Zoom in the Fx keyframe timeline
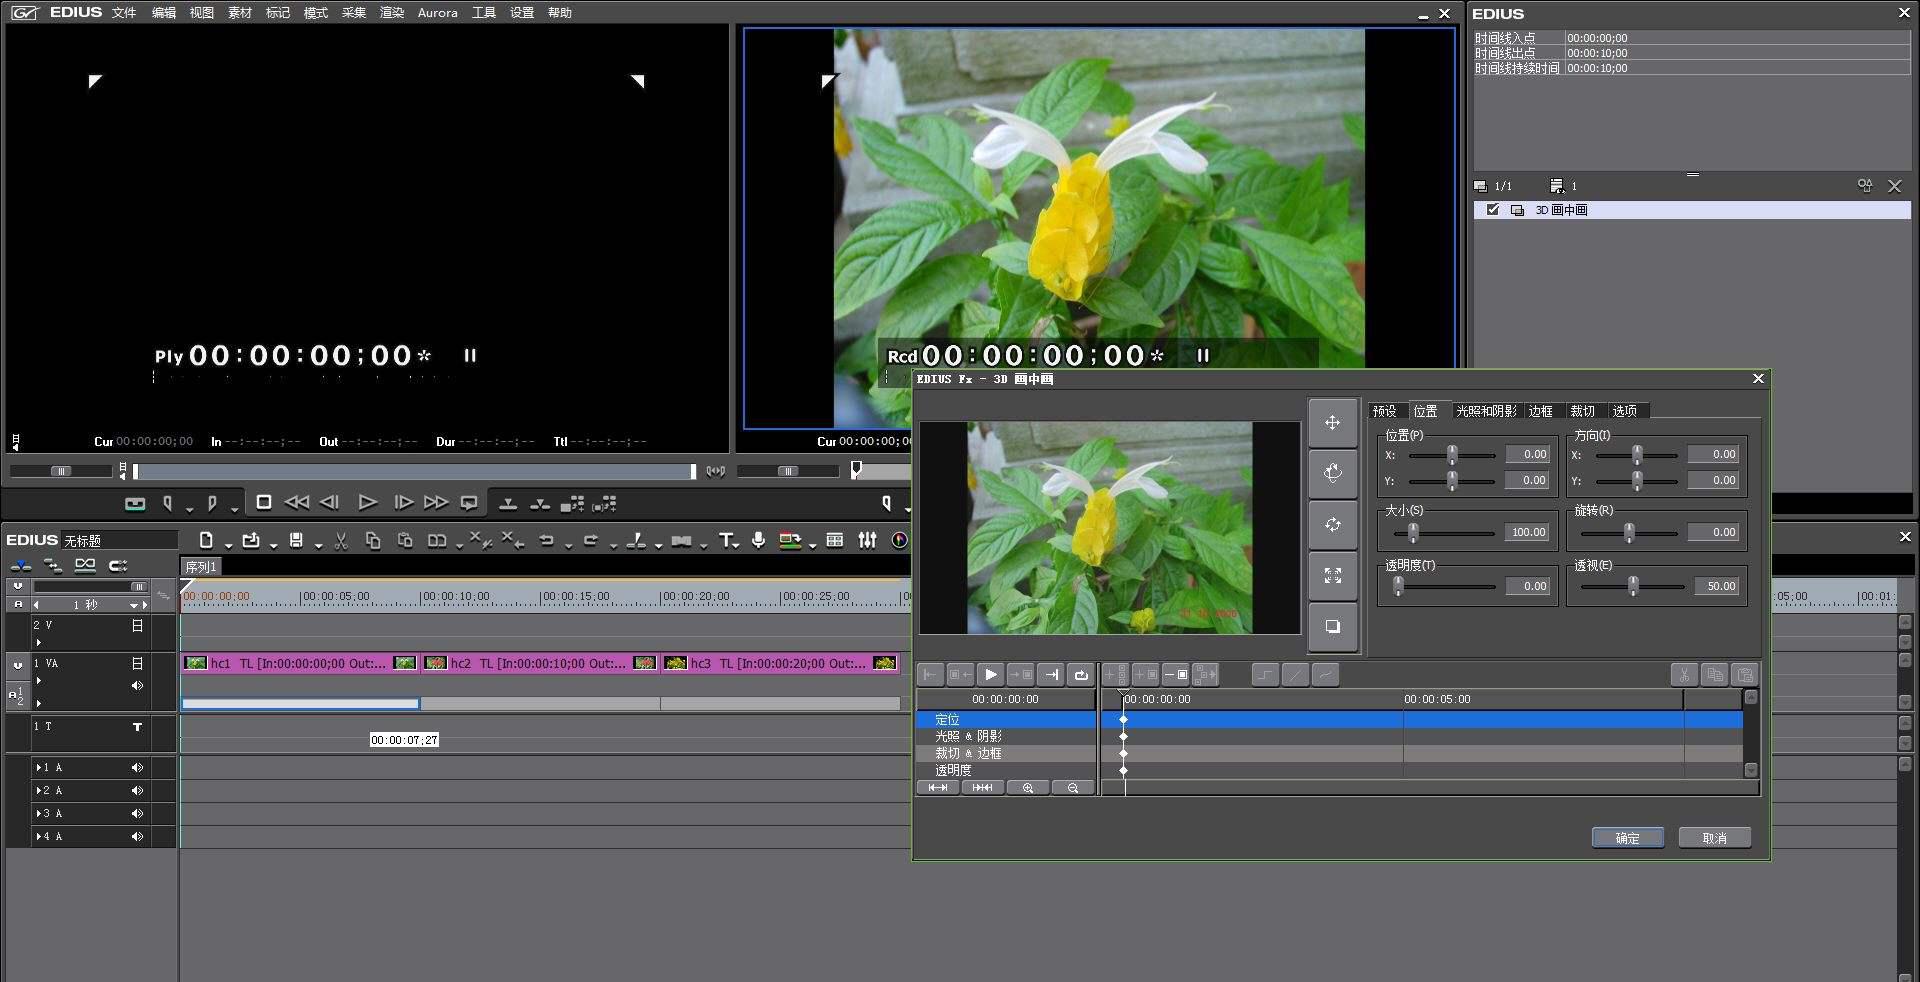The width and height of the screenshot is (1920, 982). pyautogui.click(x=1028, y=788)
